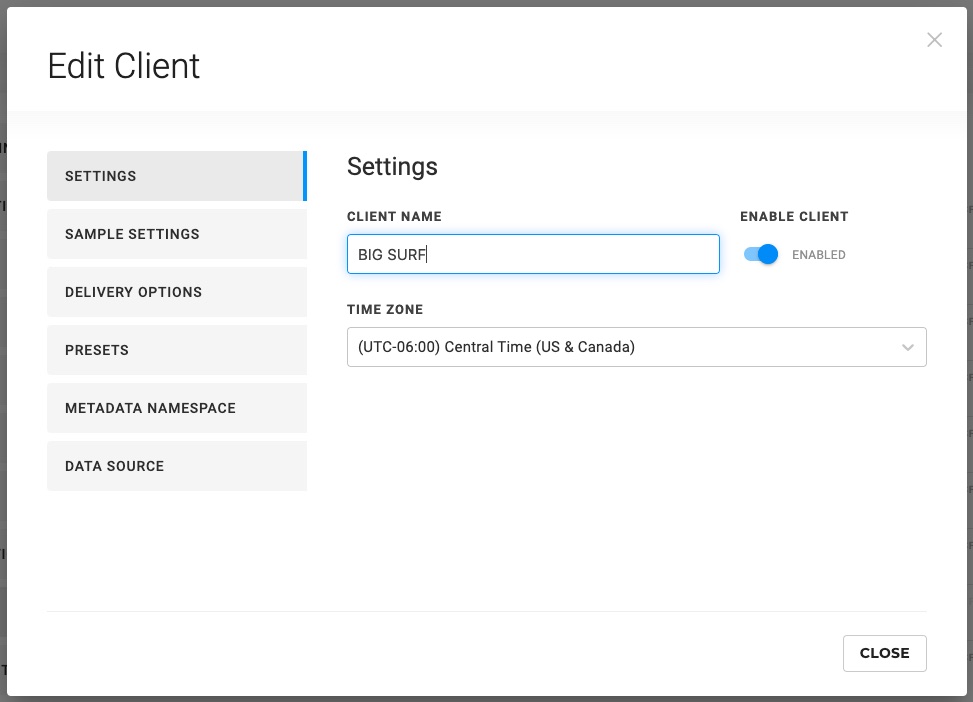Click the Time Zone field label
The image size is (973, 702).
click(385, 310)
